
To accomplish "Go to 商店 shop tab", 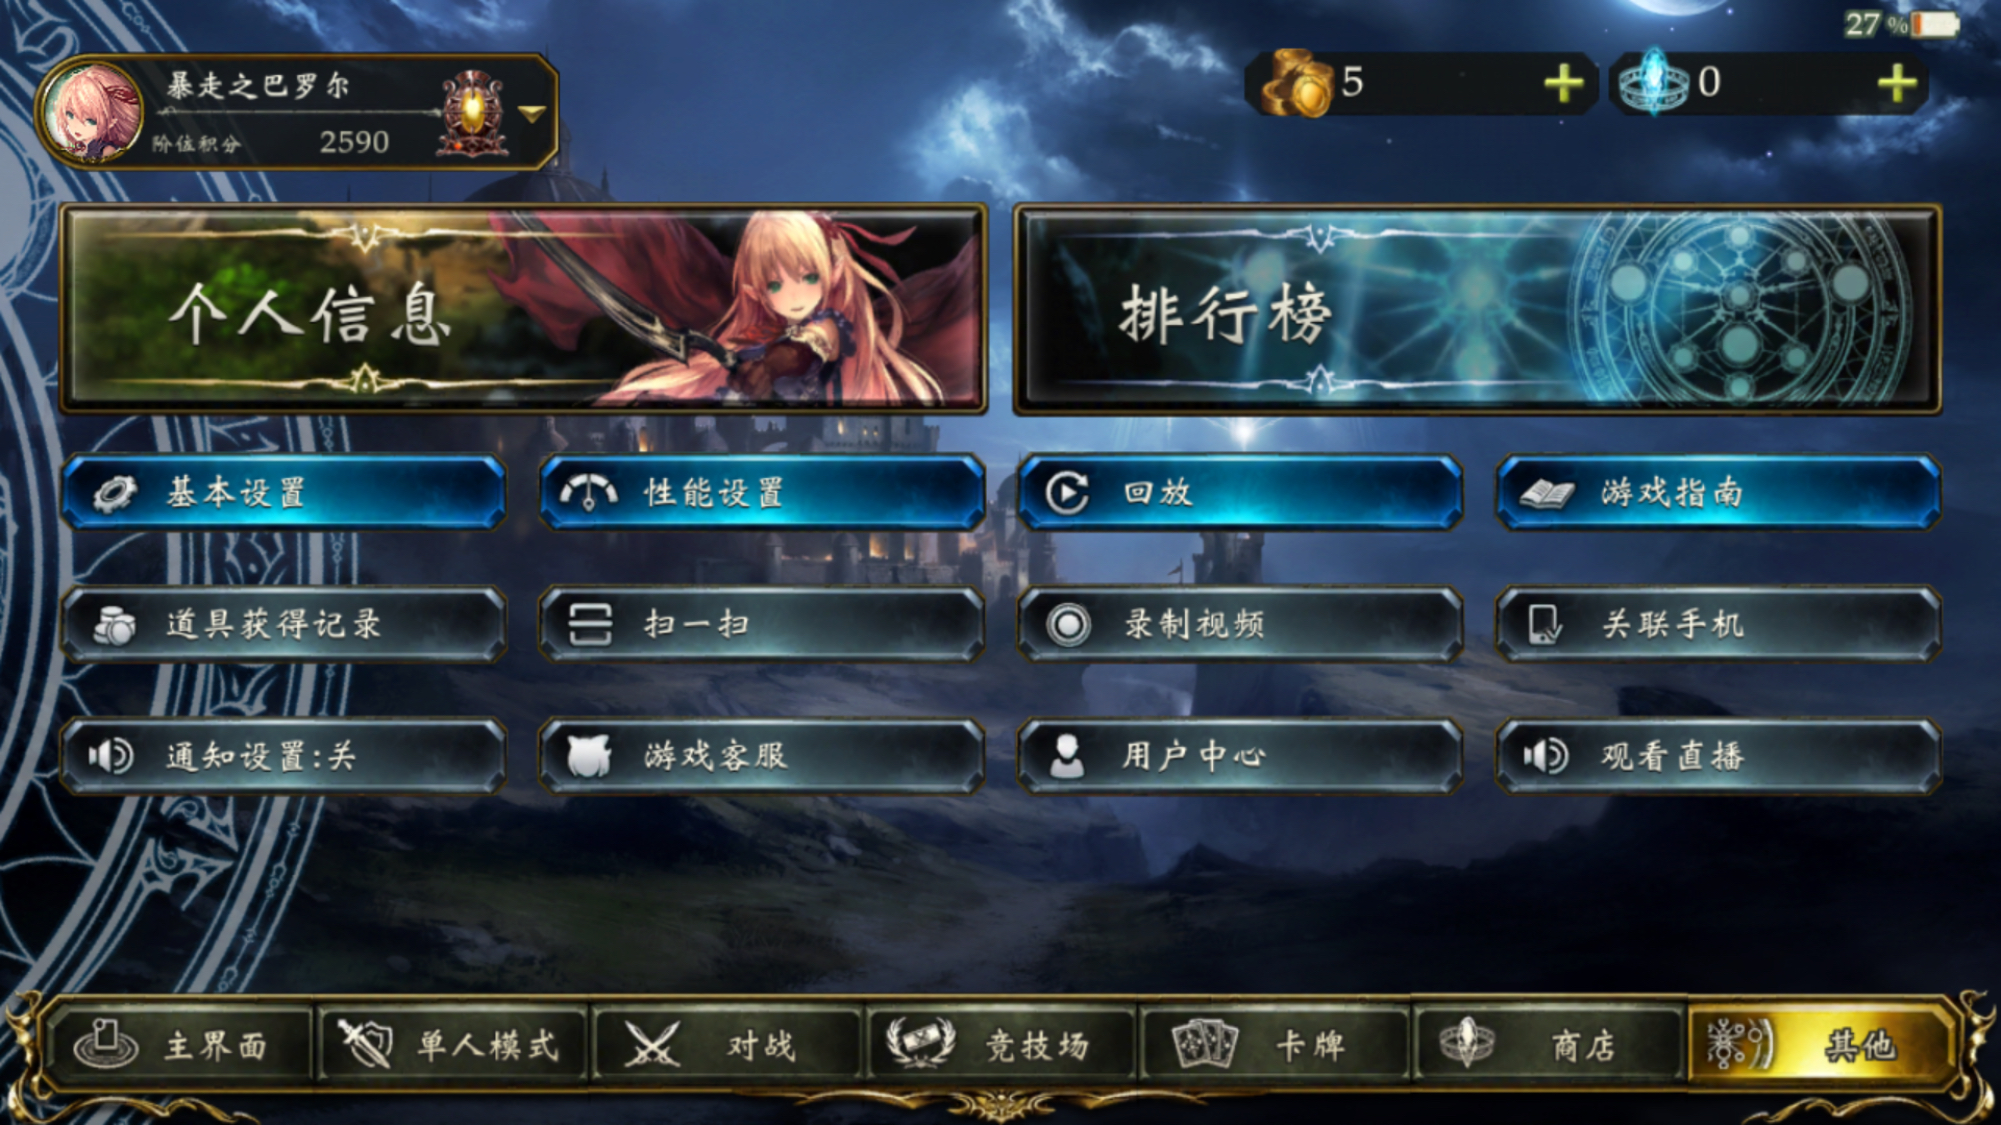I will coord(1548,1045).
